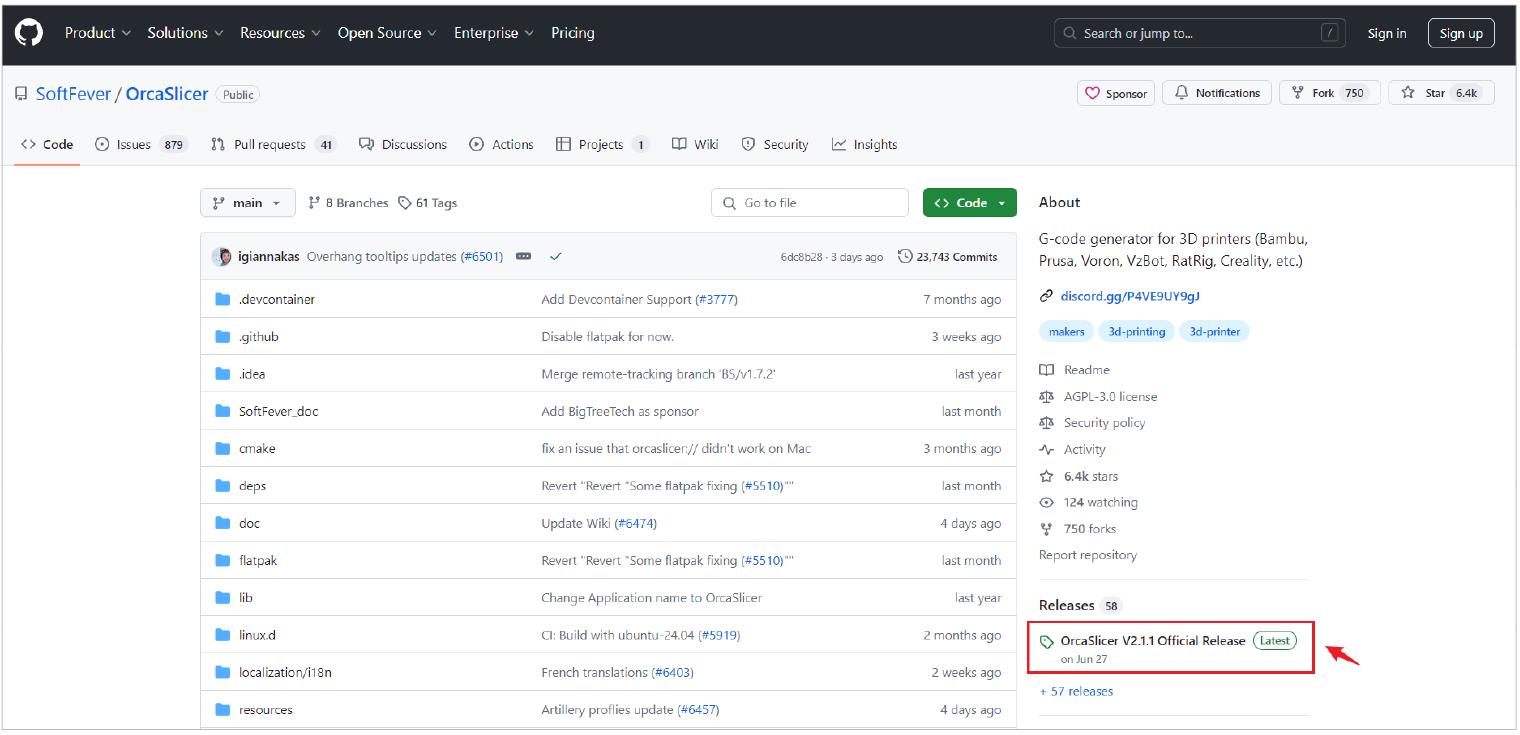Open Notifications bell button
The height and width of the screenshot is (735, 1520).
tap(1217, 93)
